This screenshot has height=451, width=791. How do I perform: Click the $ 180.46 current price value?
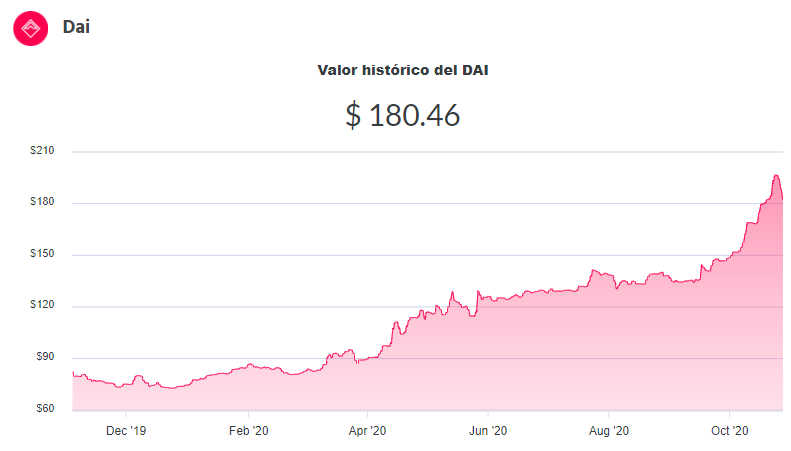(x=402, y=115)
